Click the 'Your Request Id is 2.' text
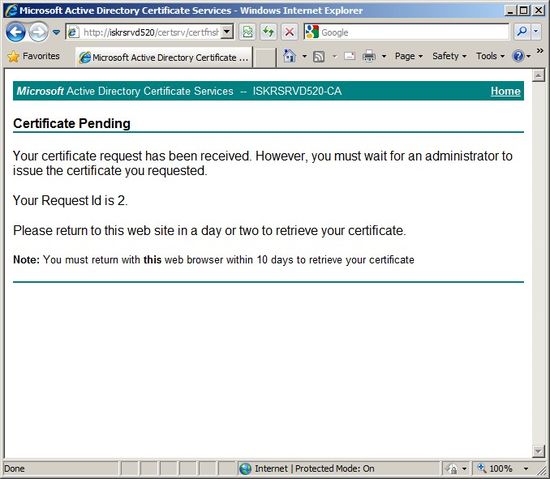Image resolution: width=550 pixels, height=479 pixels. point(70,201)
